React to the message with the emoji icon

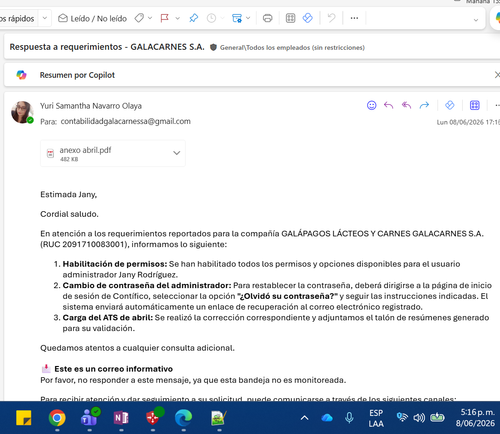(371, 105)
